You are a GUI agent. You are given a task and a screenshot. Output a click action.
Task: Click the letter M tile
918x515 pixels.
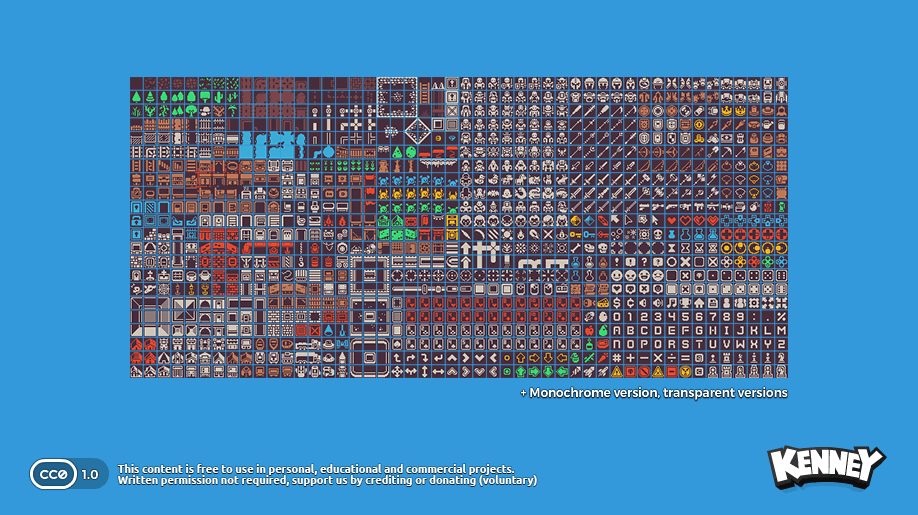click(781, 330)
